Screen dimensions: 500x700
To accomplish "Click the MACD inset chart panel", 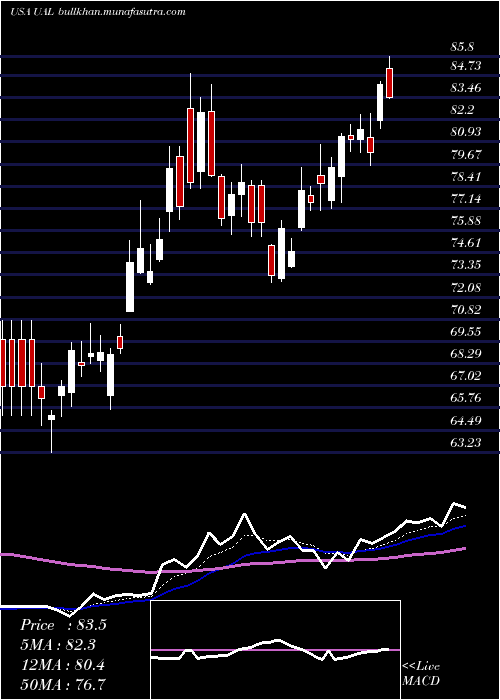I will click(x=275, y=650).
